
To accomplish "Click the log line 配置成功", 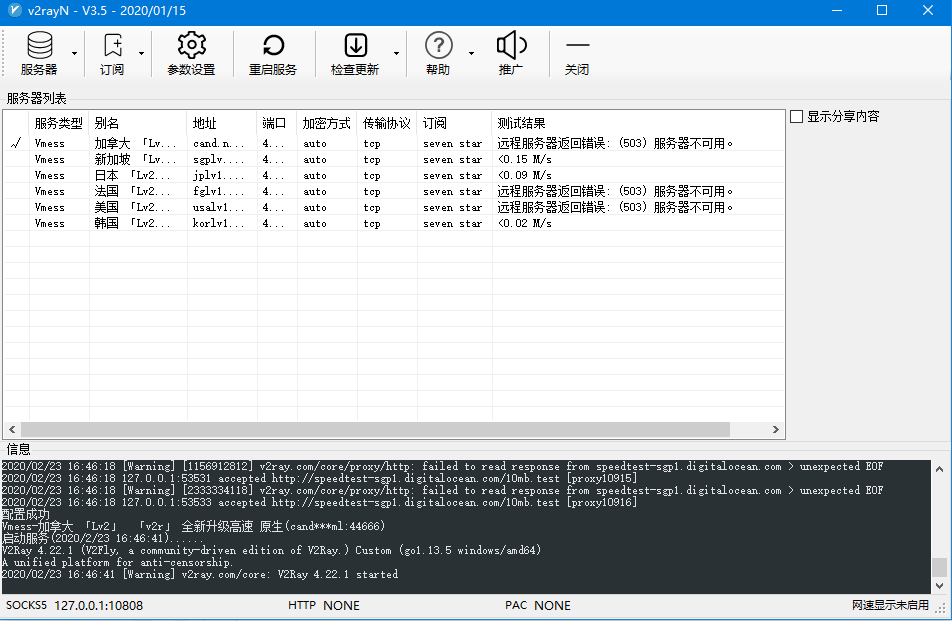I will 26,514.
